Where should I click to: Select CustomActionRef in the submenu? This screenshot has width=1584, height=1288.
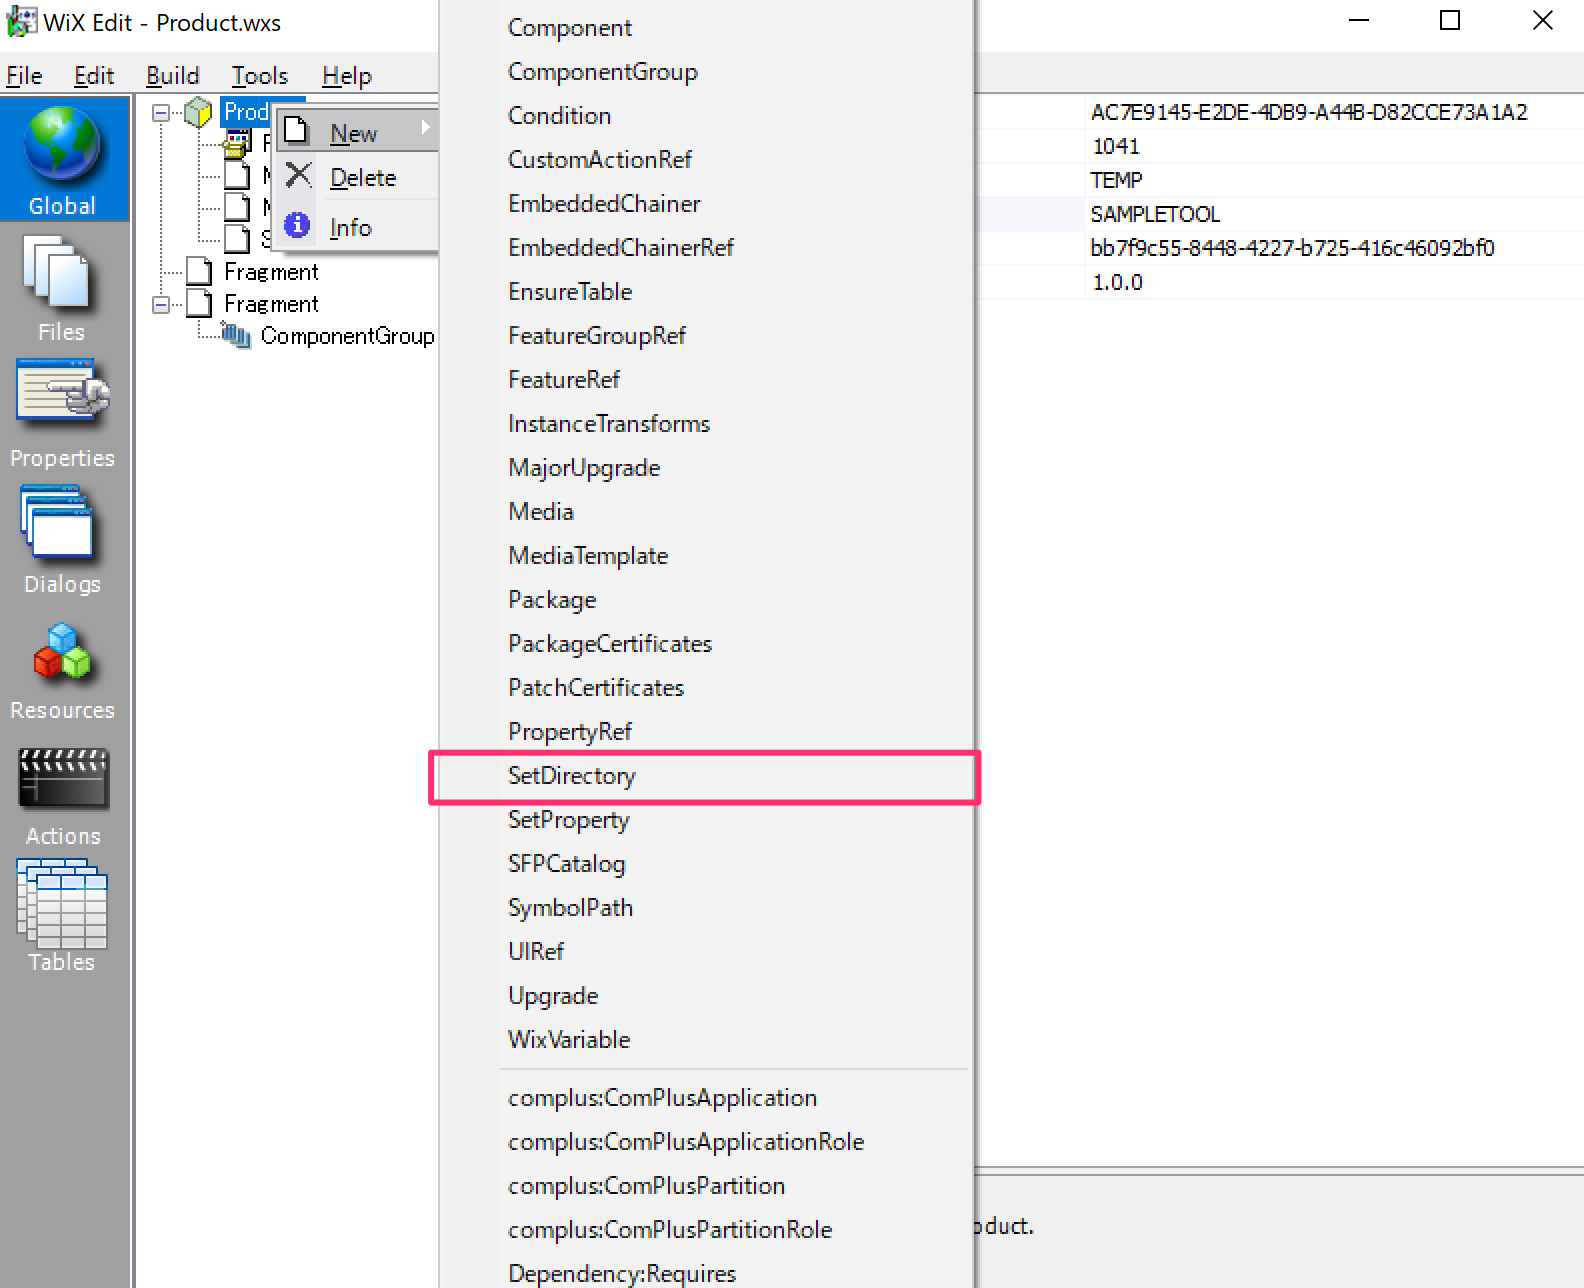point(704,160)
